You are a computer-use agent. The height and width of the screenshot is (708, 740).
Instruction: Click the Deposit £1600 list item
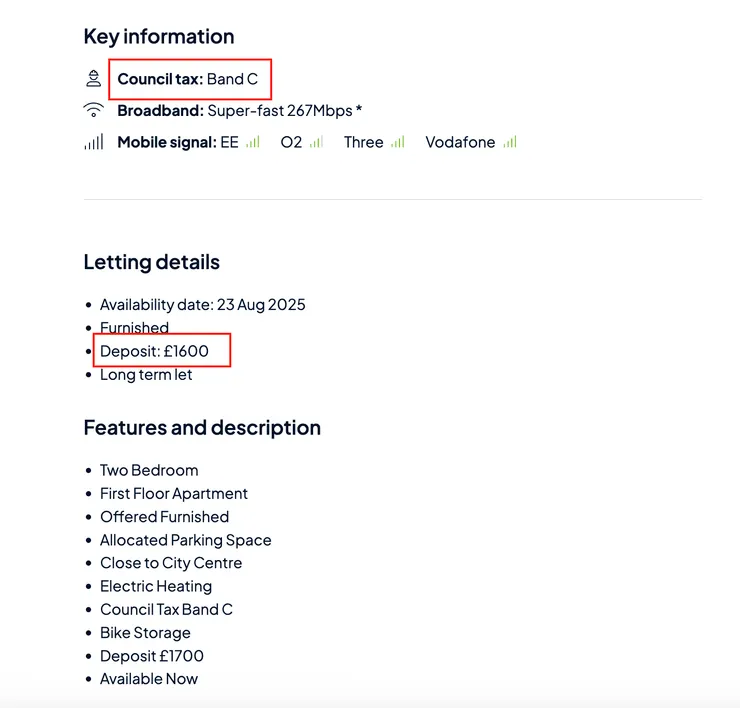(154, 351)
